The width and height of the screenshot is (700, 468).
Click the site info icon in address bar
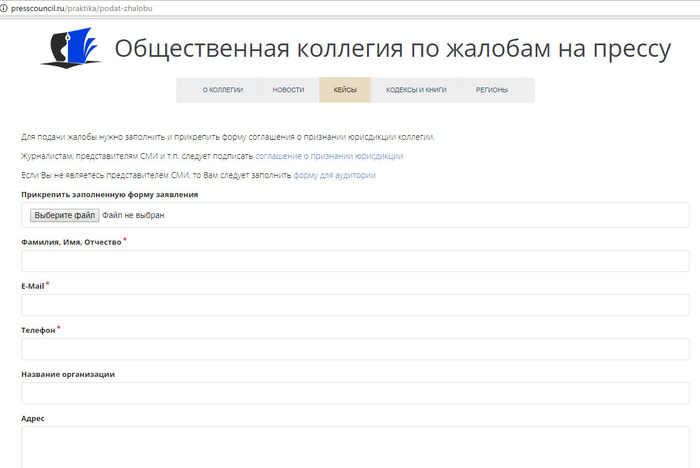pos(4,7)
